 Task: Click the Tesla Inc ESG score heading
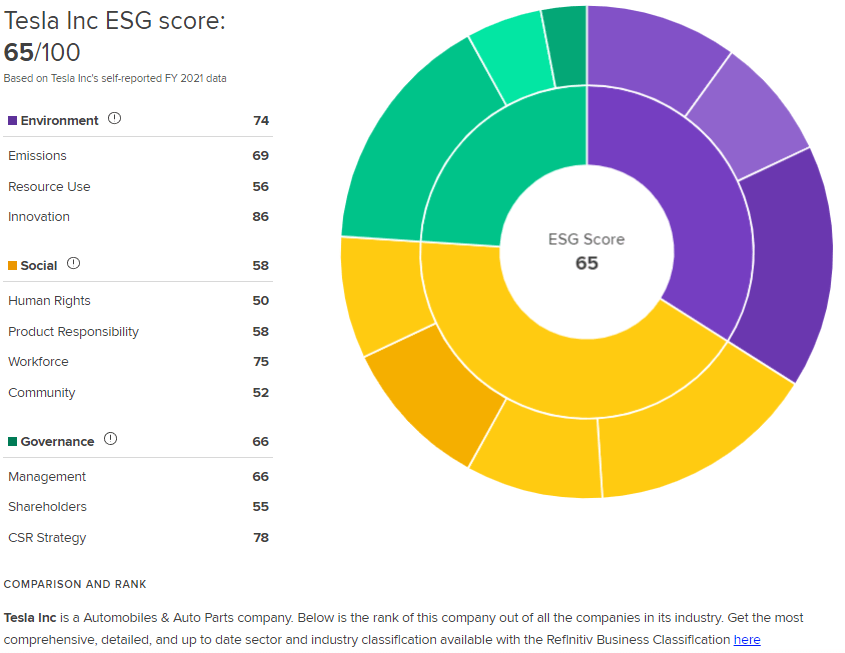115,37
